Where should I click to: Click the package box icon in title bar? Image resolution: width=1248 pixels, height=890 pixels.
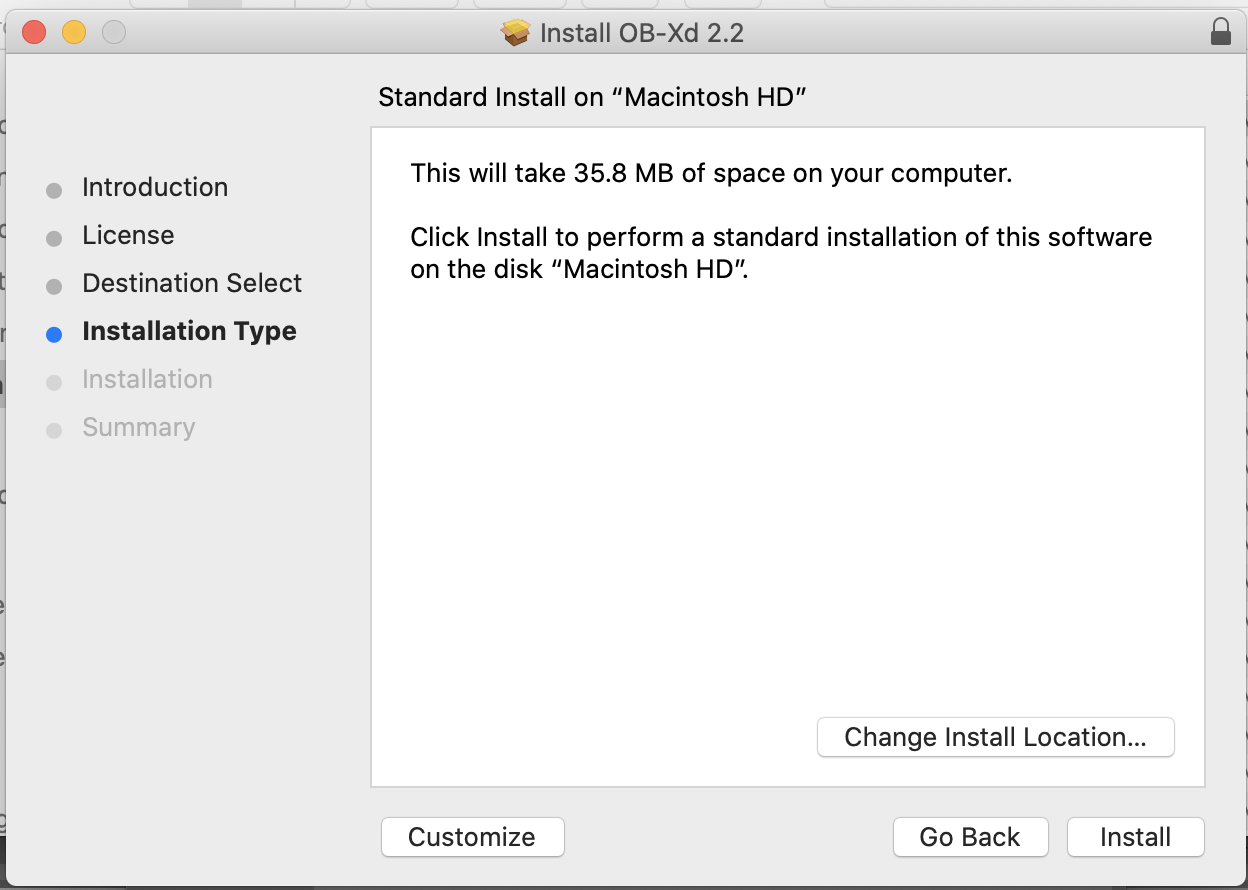click(x=515, y=33)
